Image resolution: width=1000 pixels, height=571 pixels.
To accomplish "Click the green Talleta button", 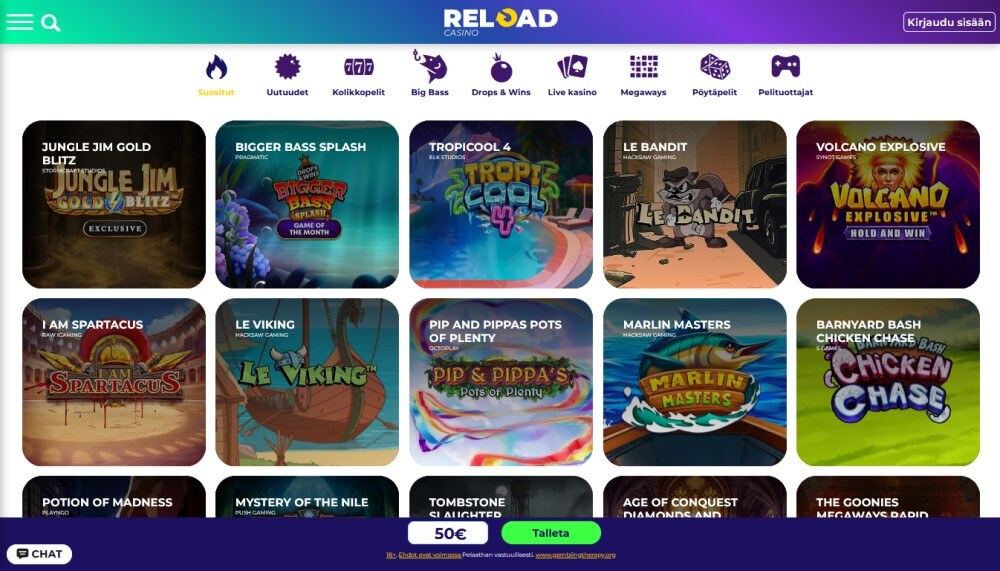I will click(551, 533).
